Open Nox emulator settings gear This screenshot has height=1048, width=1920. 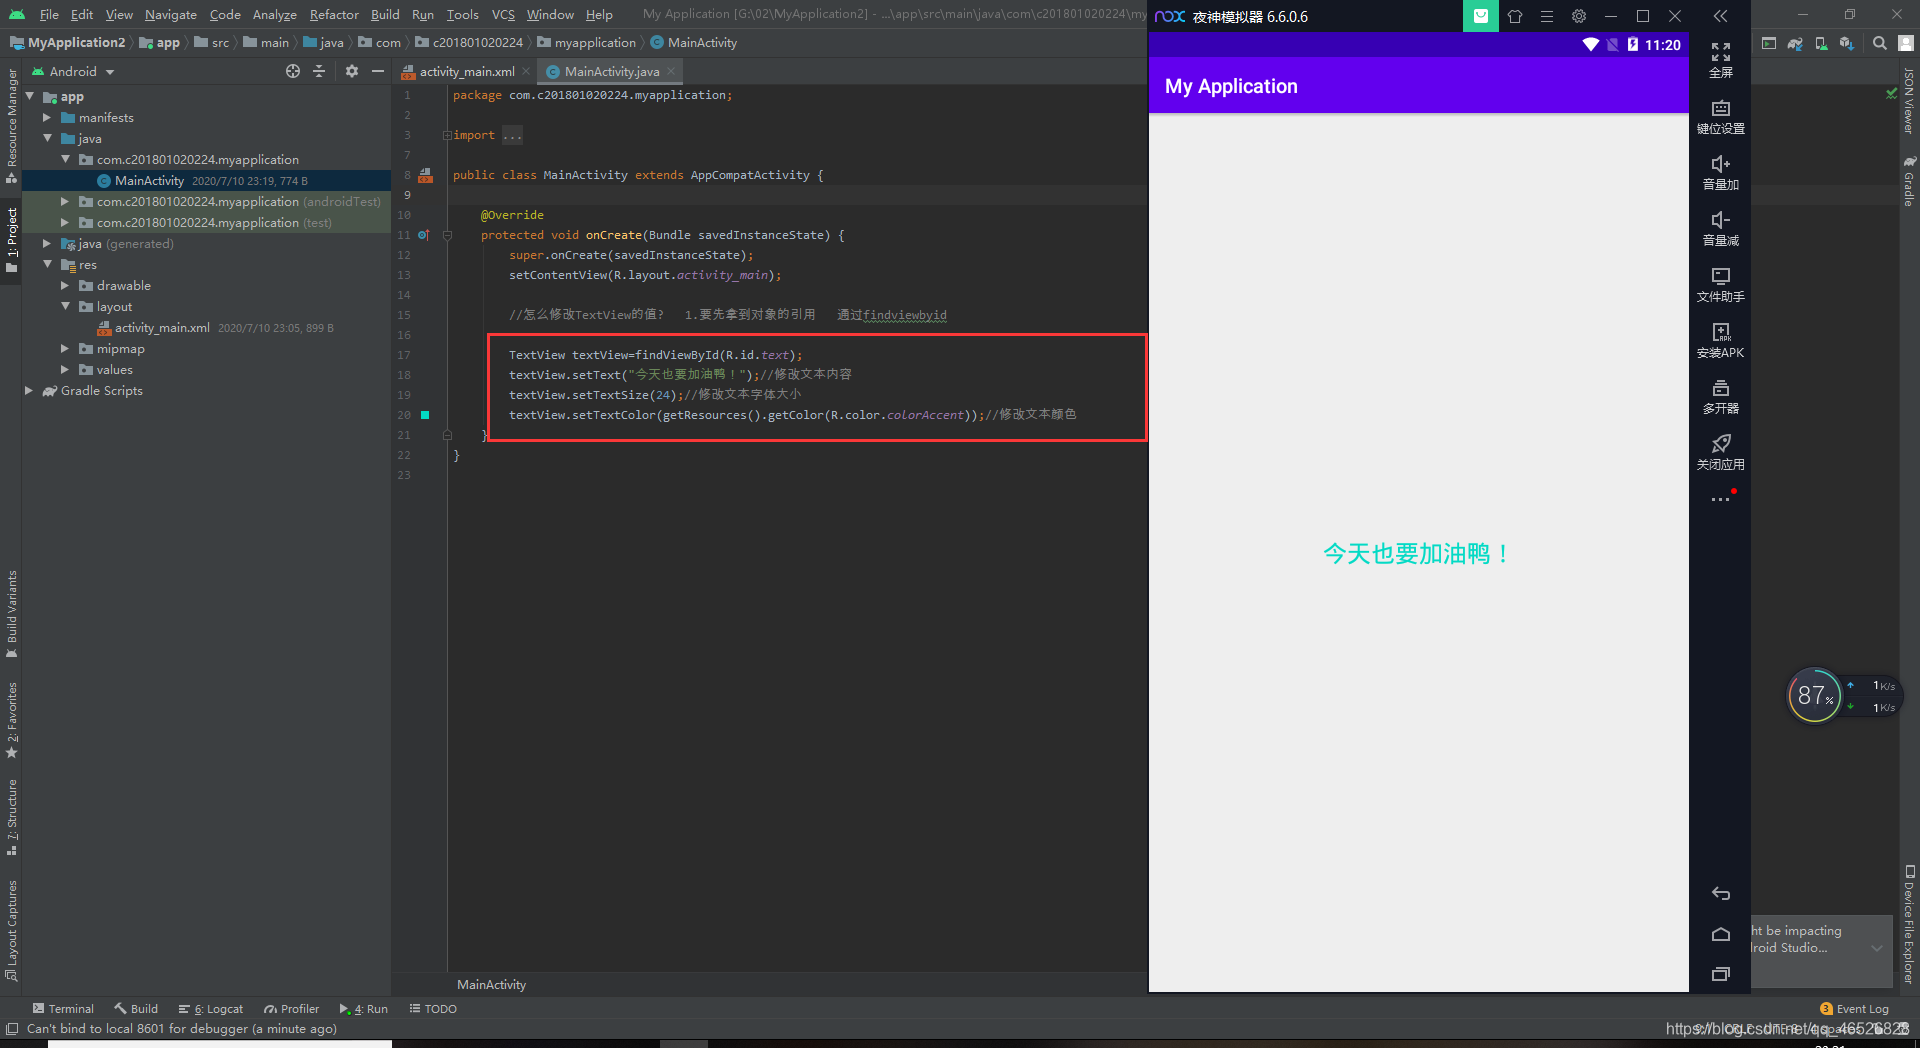1579,16
